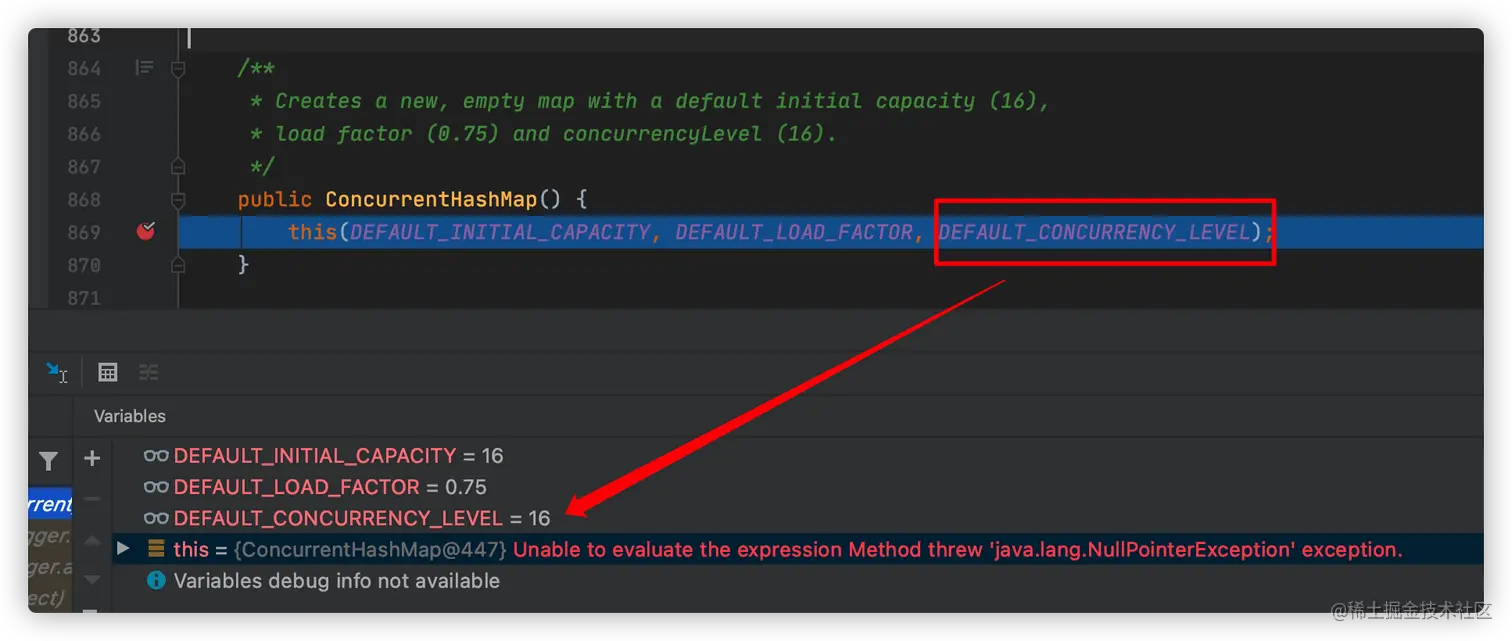Click the 'this' keyword on line 869
The height and width of the screenshot is (641, 1512).
(313, 232)
